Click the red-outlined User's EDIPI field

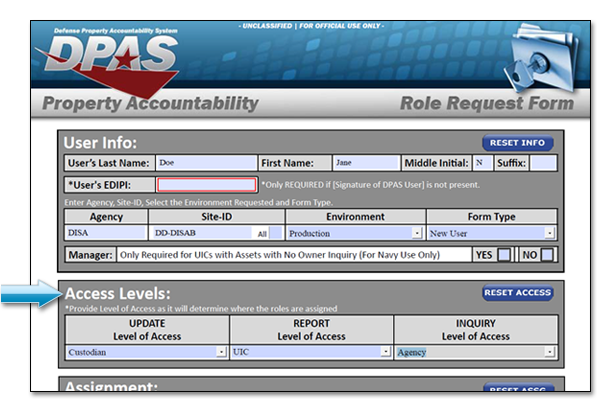coord(207,185)
